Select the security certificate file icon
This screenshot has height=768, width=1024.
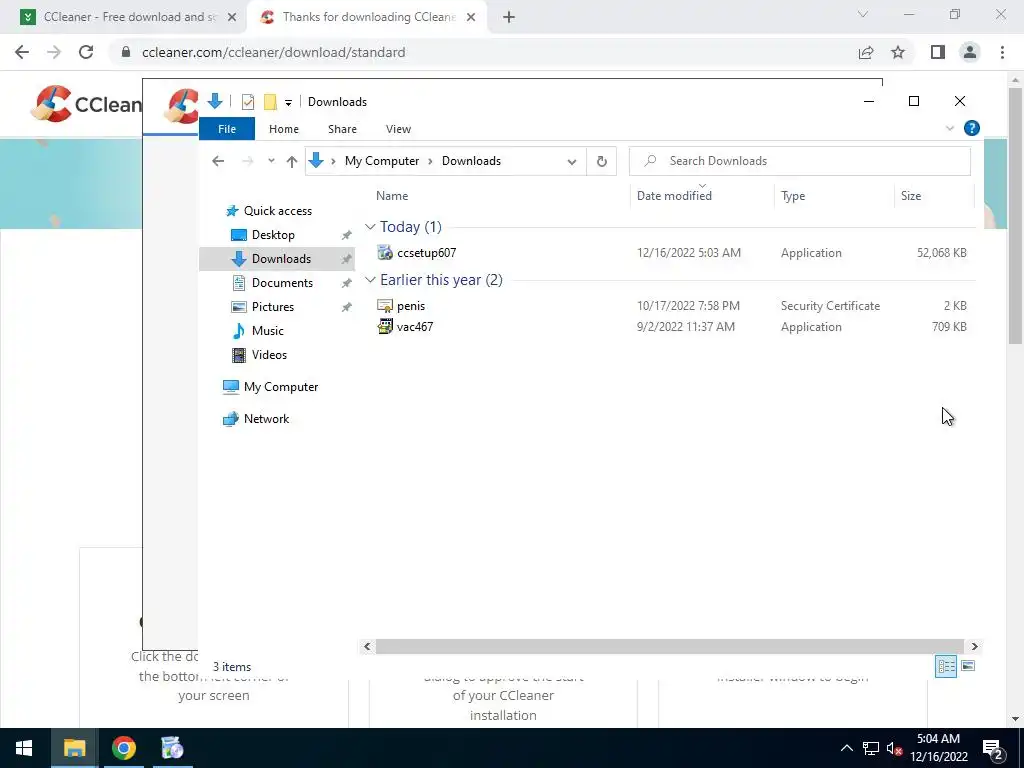point(385,306)
